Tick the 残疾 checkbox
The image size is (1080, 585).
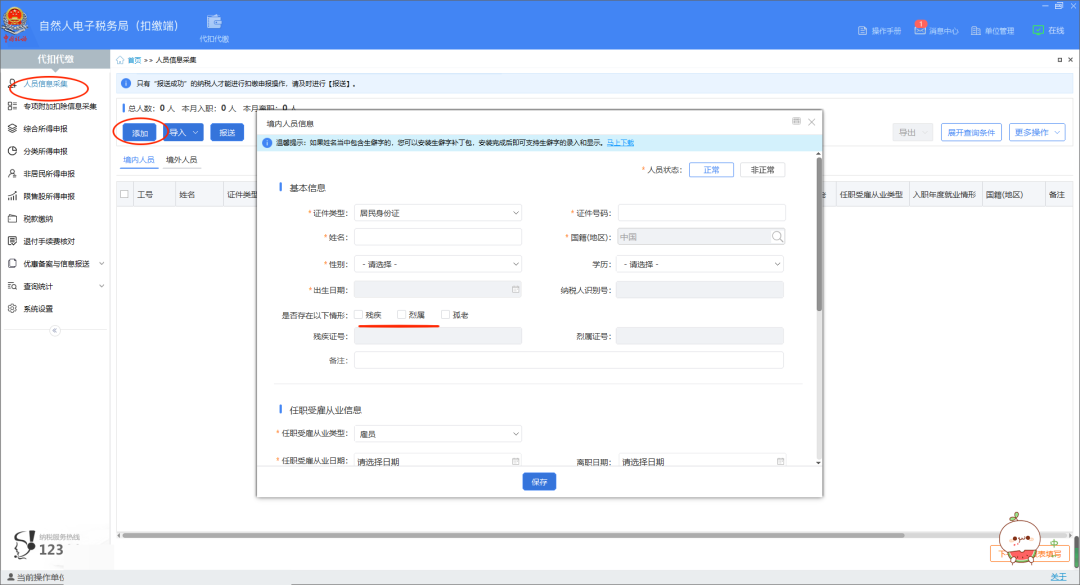358,315
